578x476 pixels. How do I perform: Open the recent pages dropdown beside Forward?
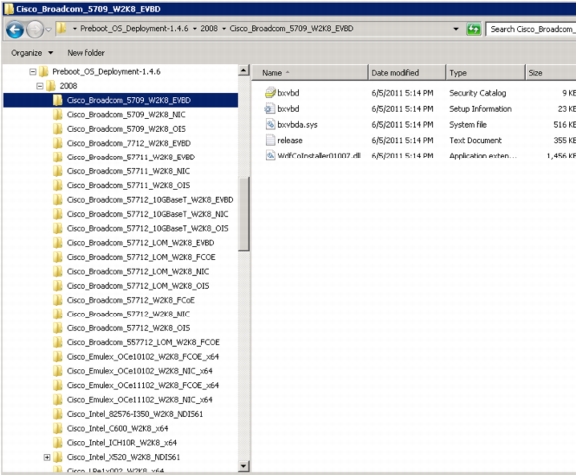[x=48, y=29]
